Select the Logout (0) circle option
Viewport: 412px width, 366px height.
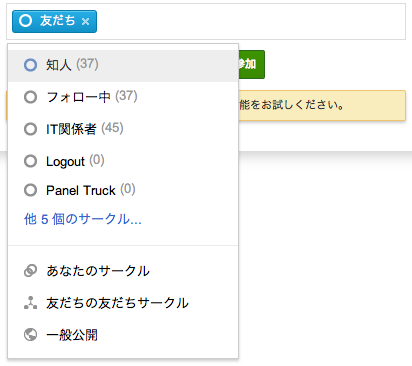[123, 161]
